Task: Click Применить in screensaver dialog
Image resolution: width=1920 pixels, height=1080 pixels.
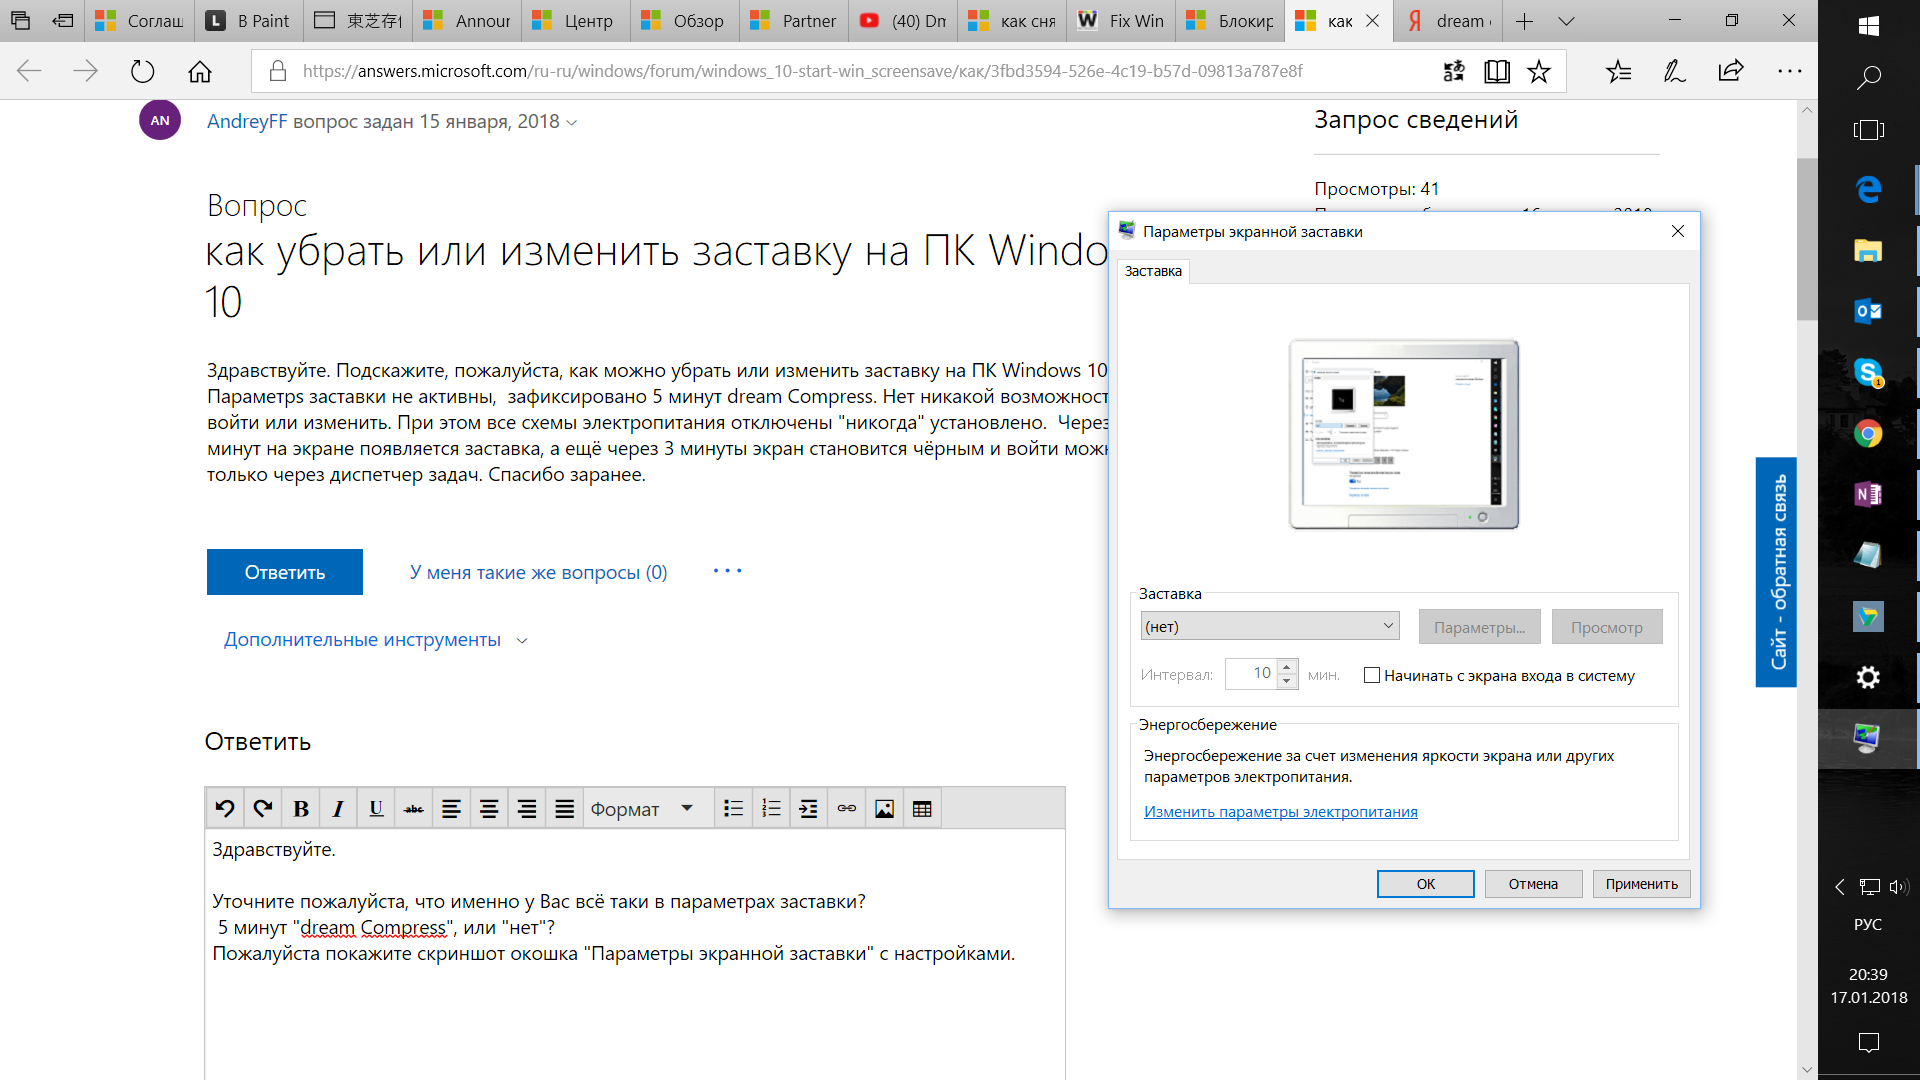Action: click(x=1641, y=884)
